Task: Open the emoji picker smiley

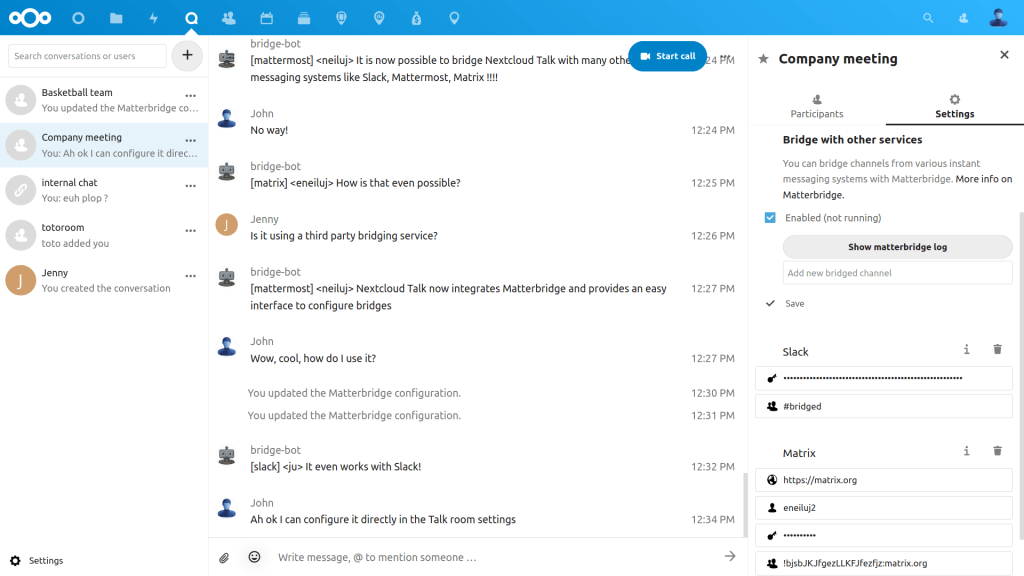Action: coord(254,557)
